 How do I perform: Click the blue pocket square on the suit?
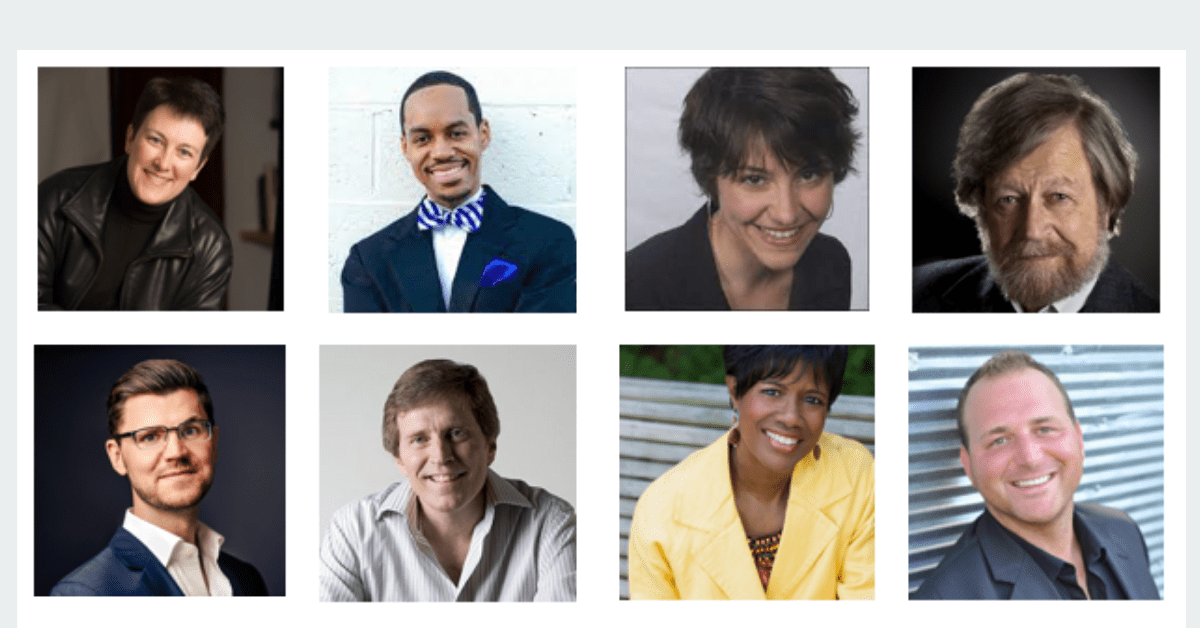(497, 272)
